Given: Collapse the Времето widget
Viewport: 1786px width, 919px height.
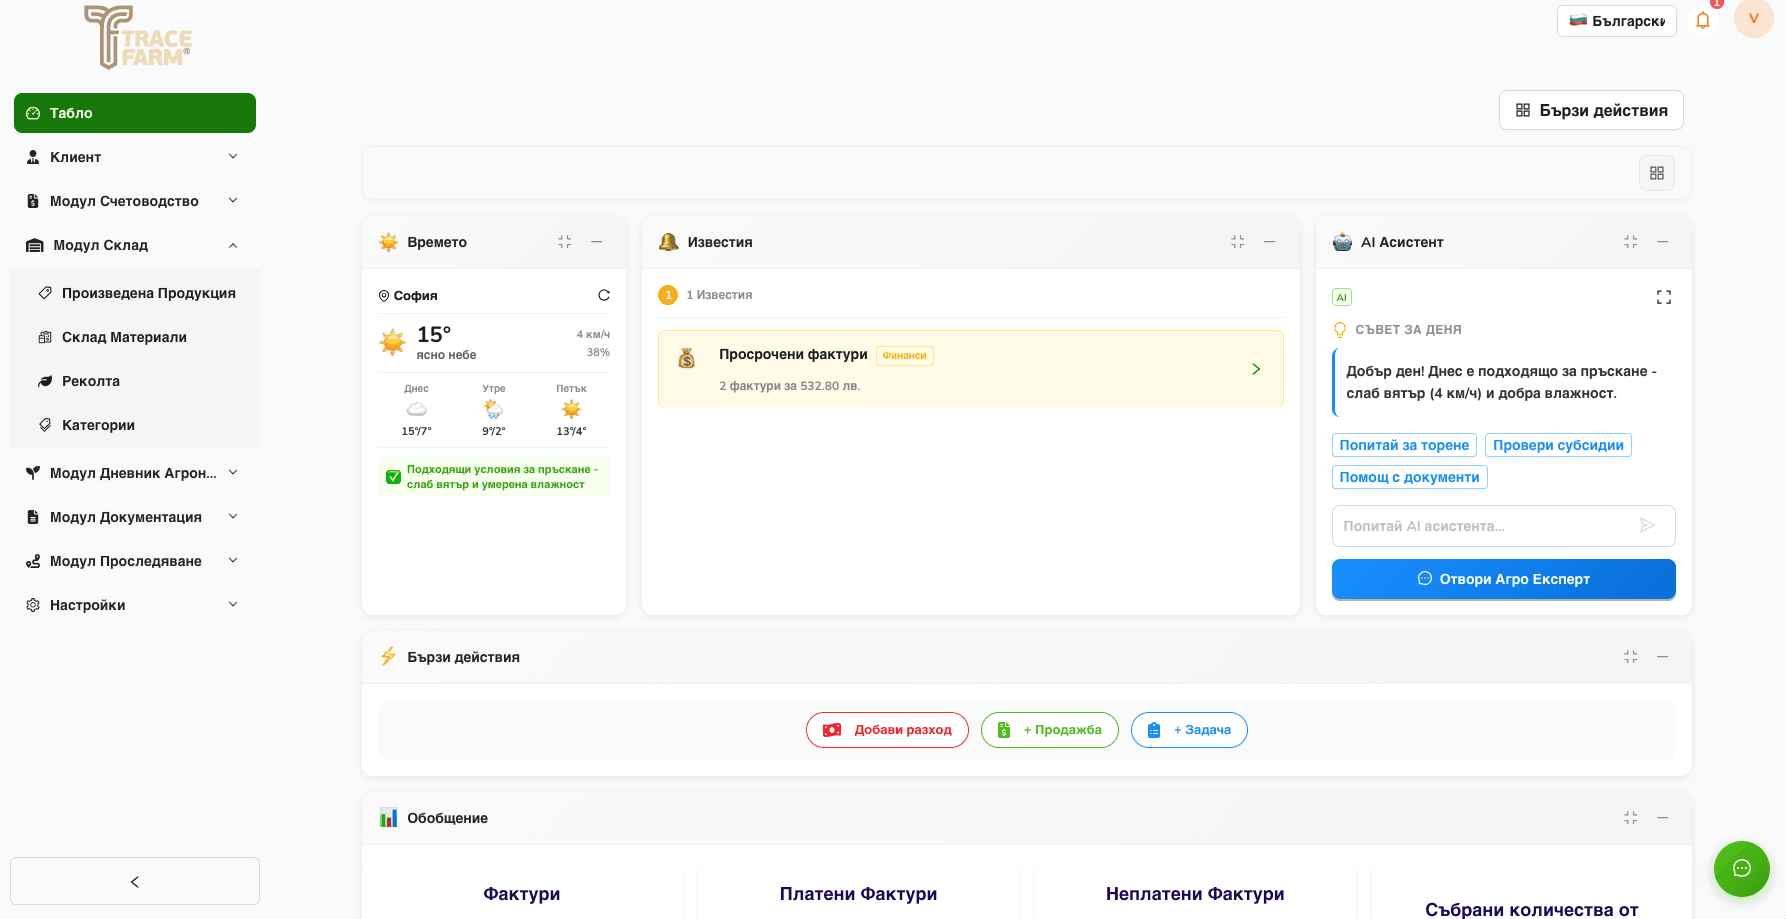Looking at the screenshot, I should (x=564, y=241).
